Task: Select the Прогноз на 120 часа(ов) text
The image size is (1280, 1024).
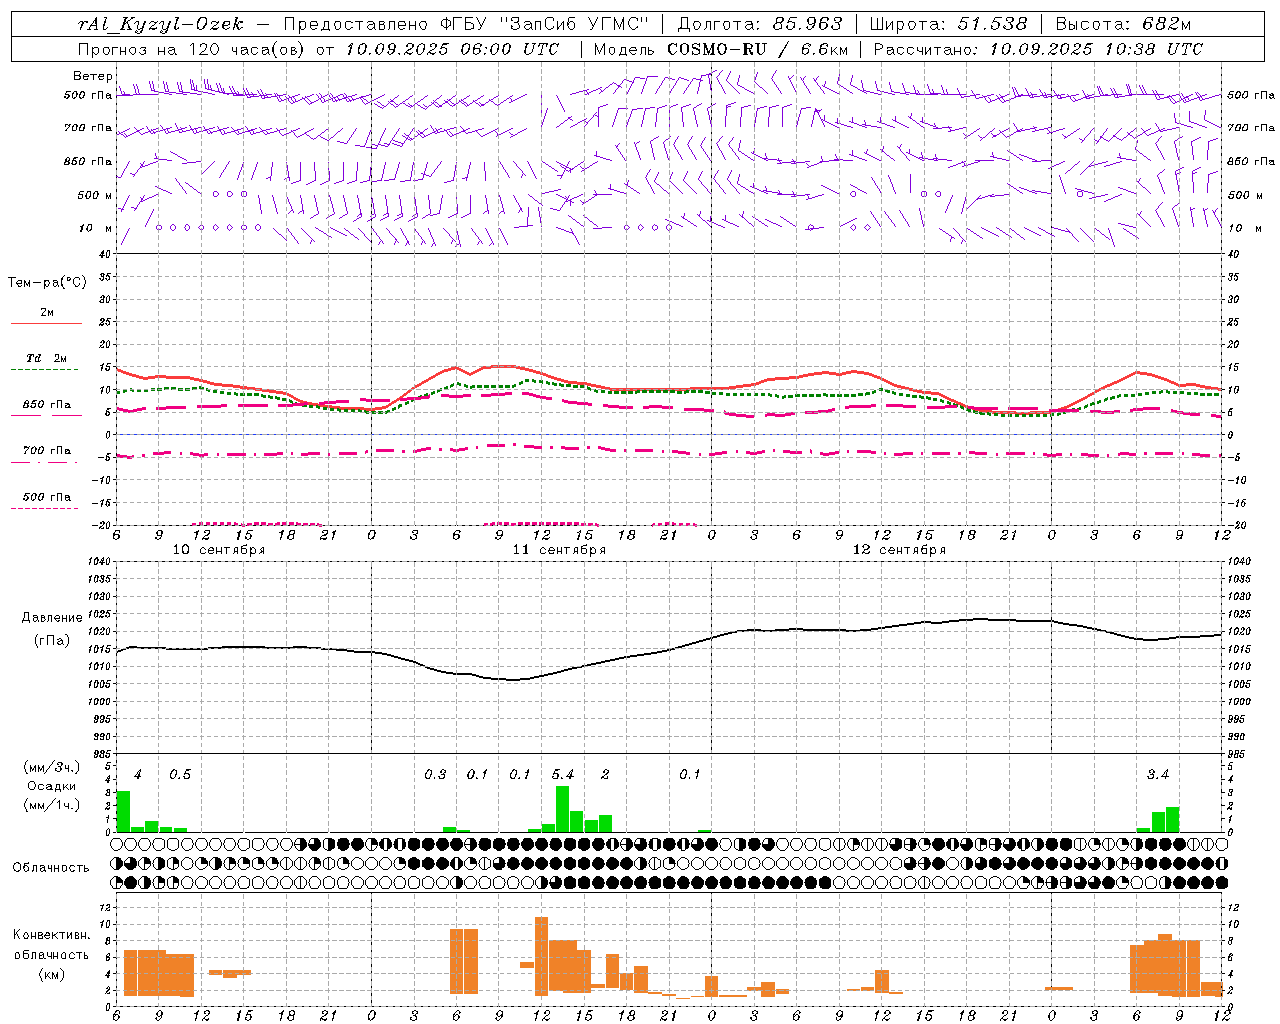Action: [193, 49]
